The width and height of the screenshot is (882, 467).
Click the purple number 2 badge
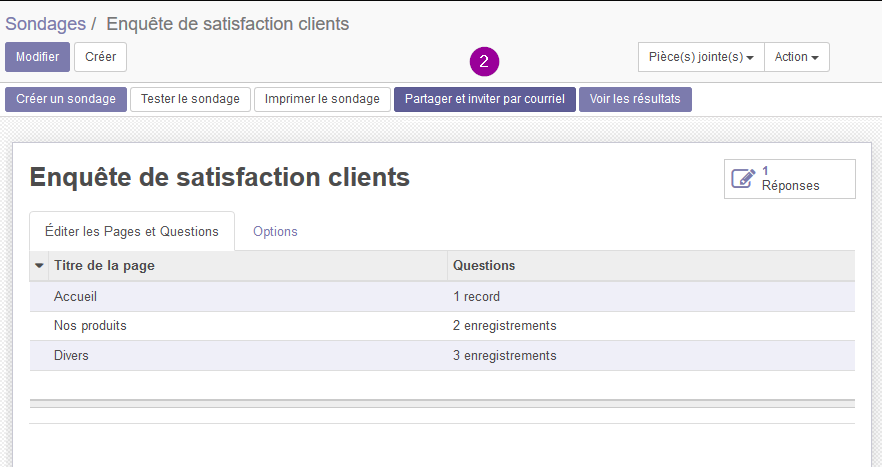(x=484, y=60)
